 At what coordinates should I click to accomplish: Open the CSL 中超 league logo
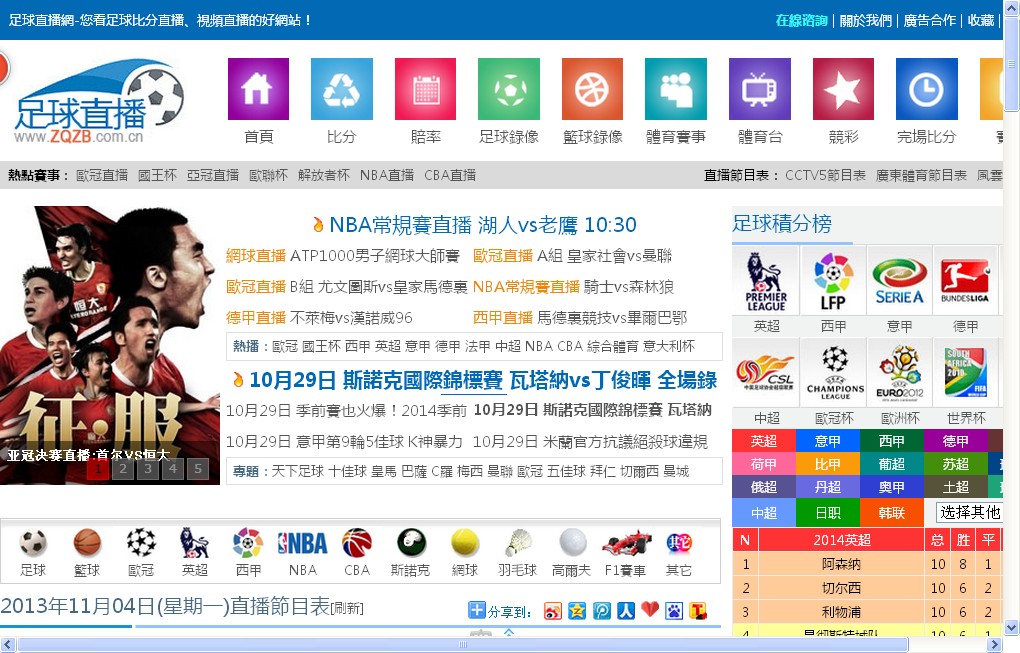pyautogui.click(x=766, y=373)
